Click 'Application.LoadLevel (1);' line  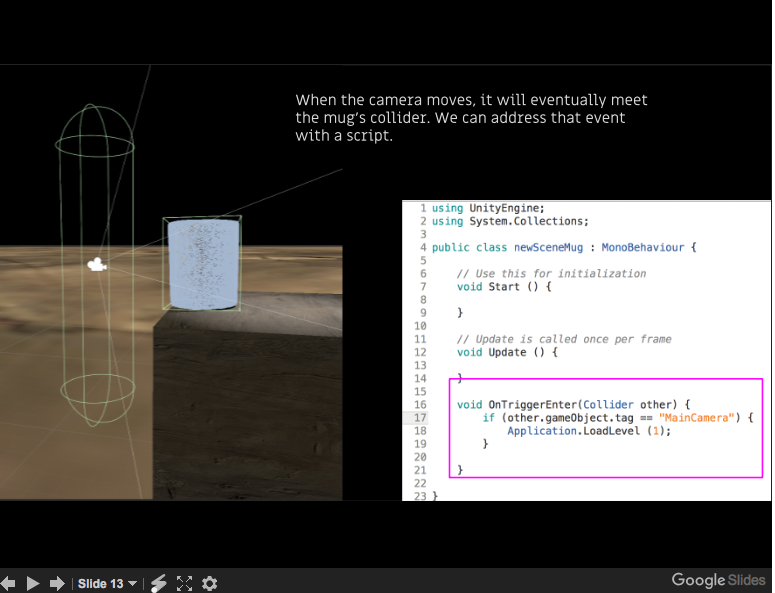click(589, 431)
